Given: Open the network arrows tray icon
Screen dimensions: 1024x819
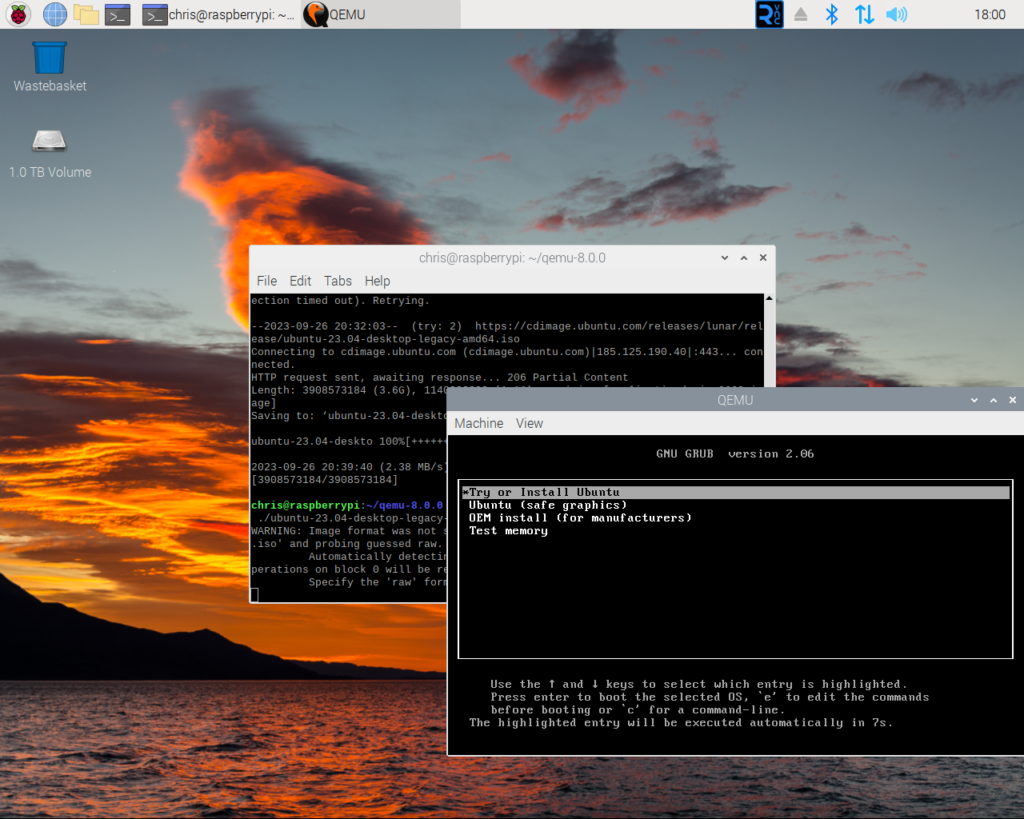Looking at the screenshot, I should click(x=865, y=14).
